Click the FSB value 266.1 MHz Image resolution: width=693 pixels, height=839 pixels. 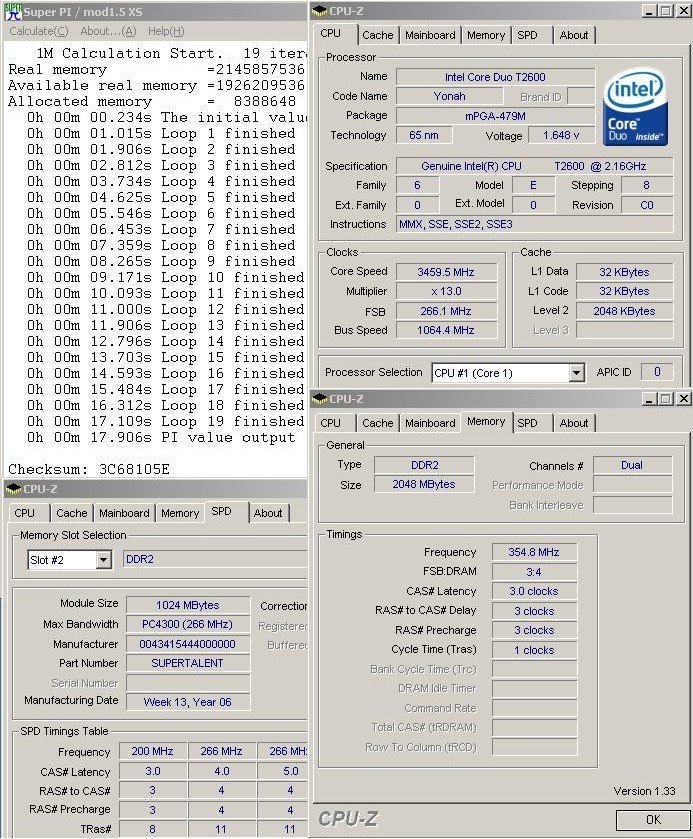pyautogui.click(x=446, y=311)
